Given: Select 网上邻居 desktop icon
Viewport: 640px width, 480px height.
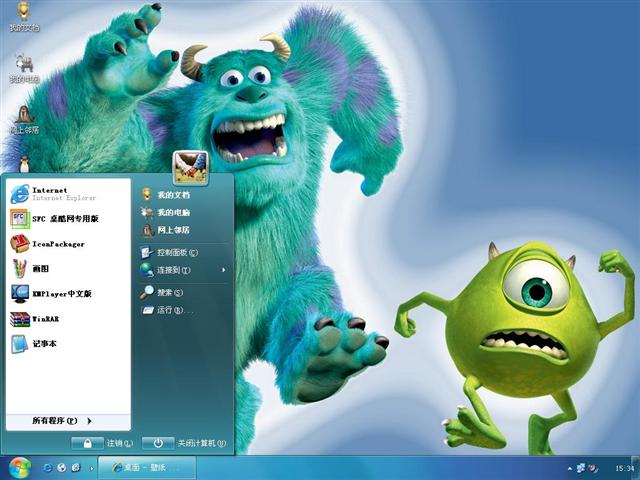Looking at the screenshot, I should (24, 120).
